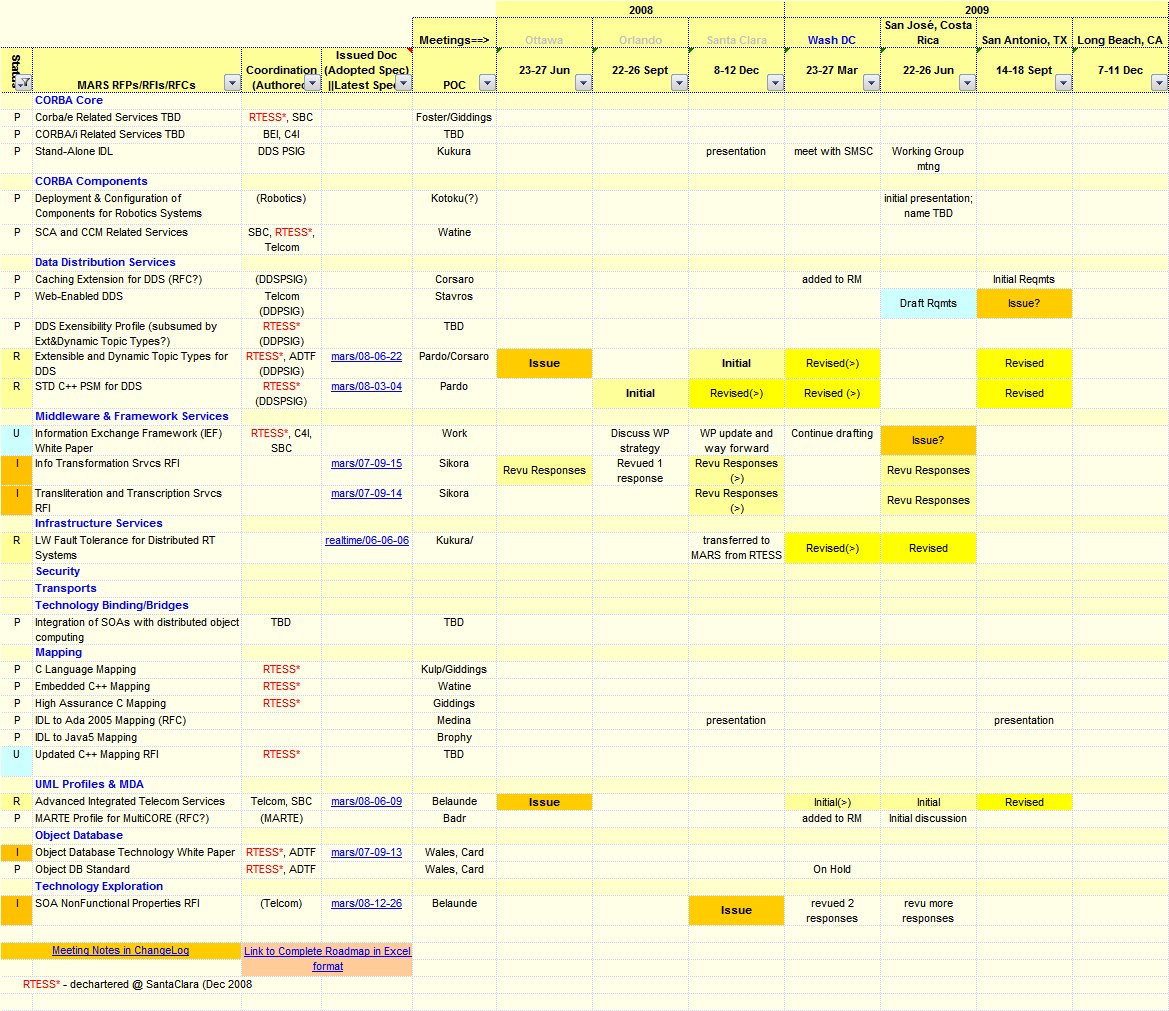
Task: Open the 7-11 Dec column filter dropdown
Action: [x=1159, y=83]
